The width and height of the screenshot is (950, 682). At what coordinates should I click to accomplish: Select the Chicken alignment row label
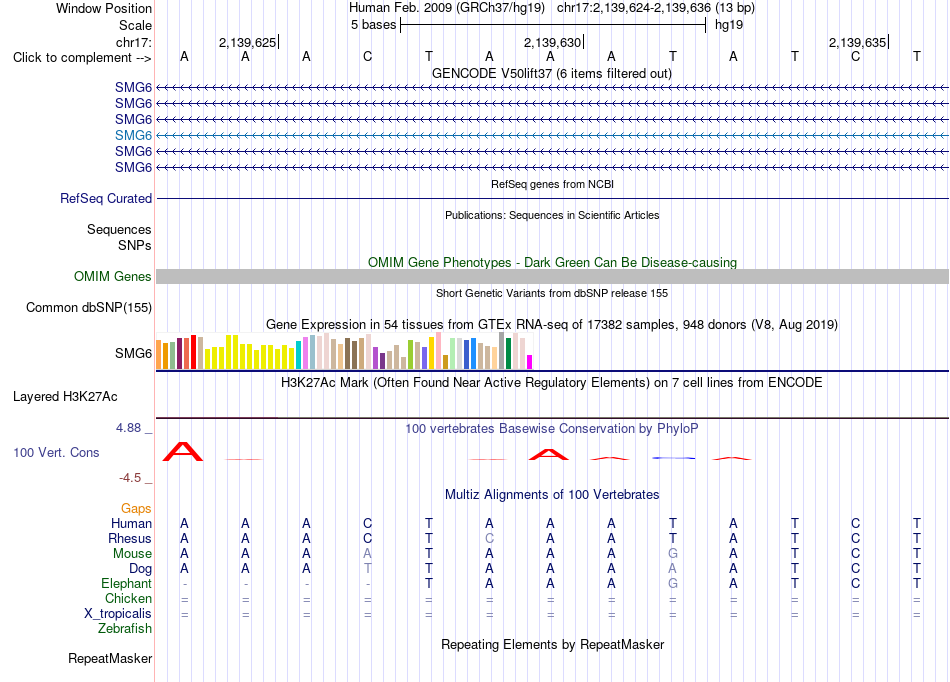pos(128,598)
